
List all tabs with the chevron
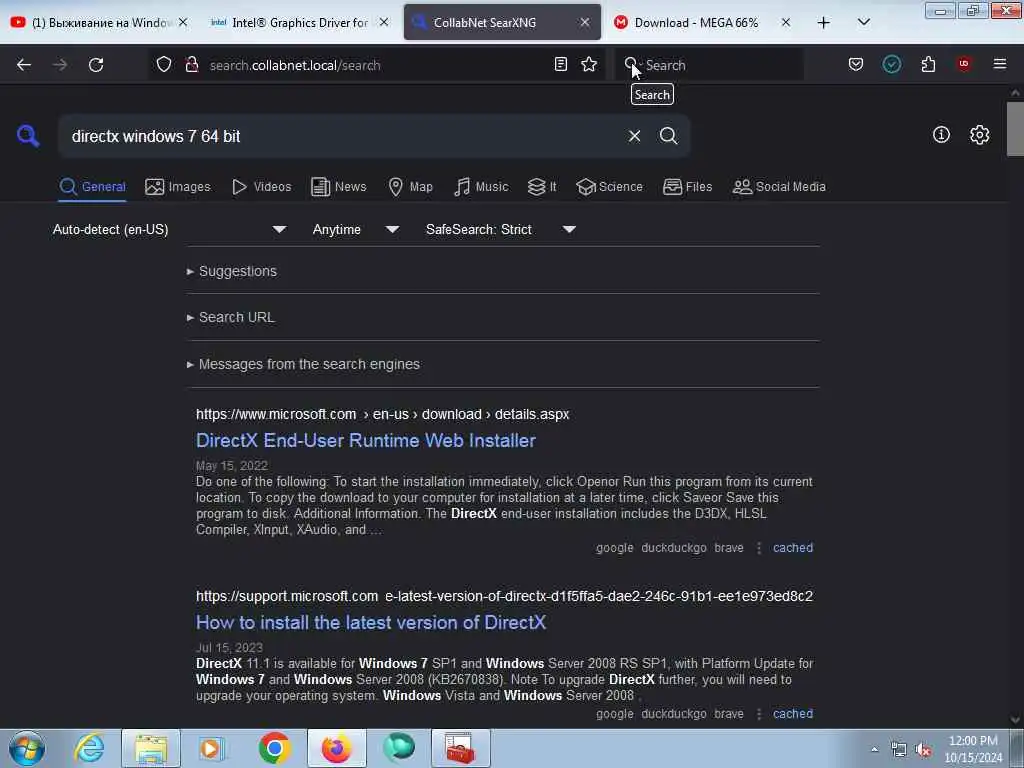point(863,23)
